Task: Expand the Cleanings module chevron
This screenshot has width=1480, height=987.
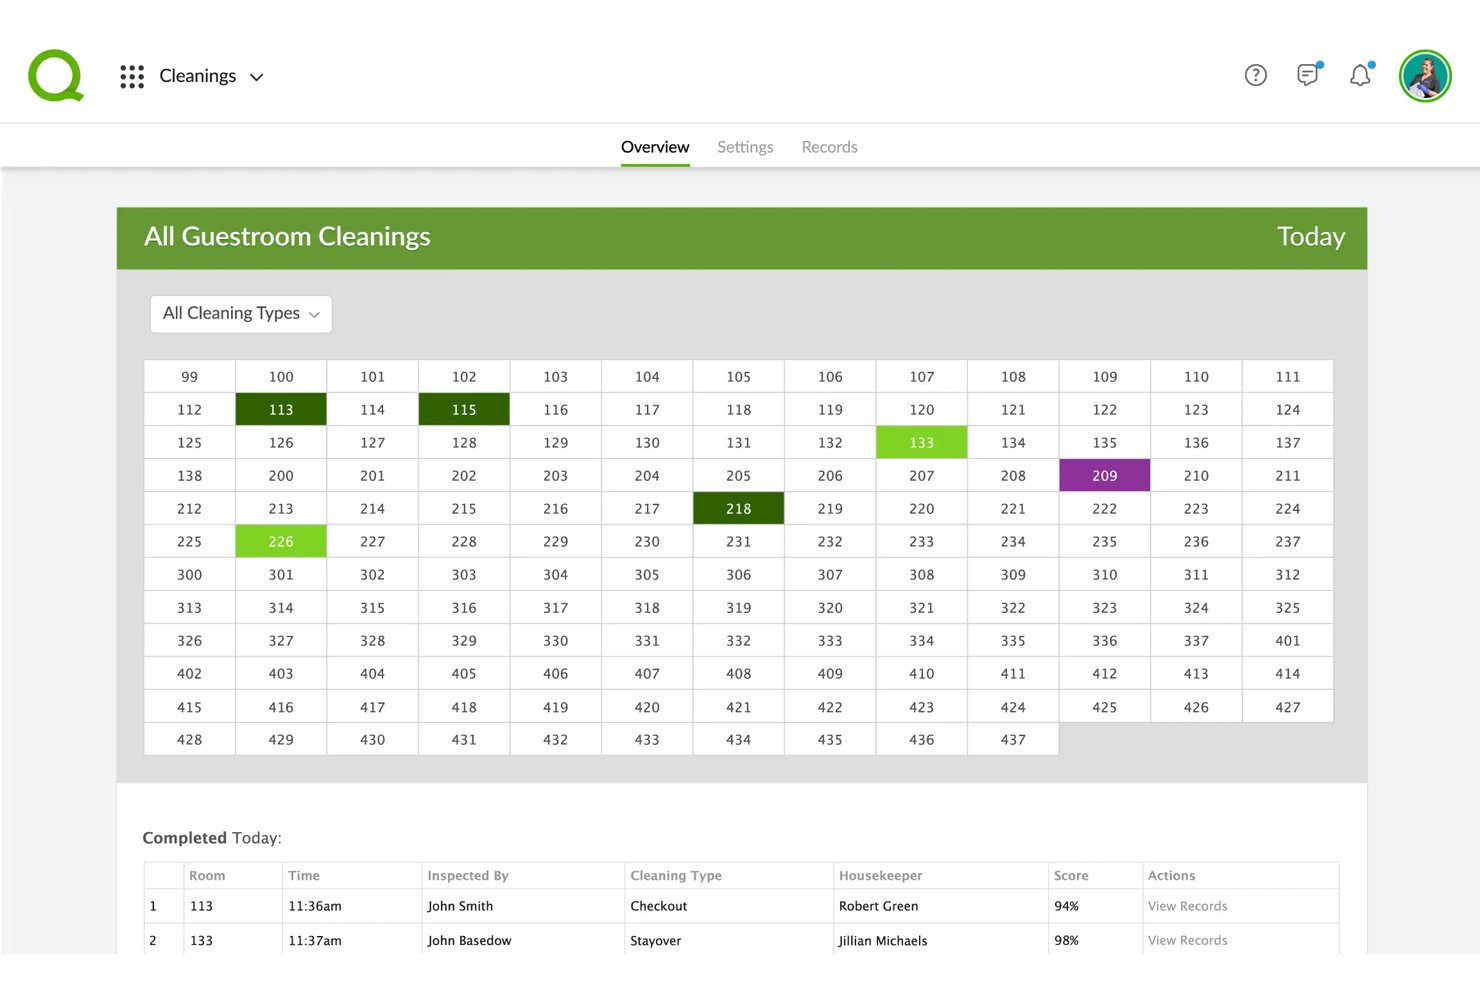Action: (257, 77)
